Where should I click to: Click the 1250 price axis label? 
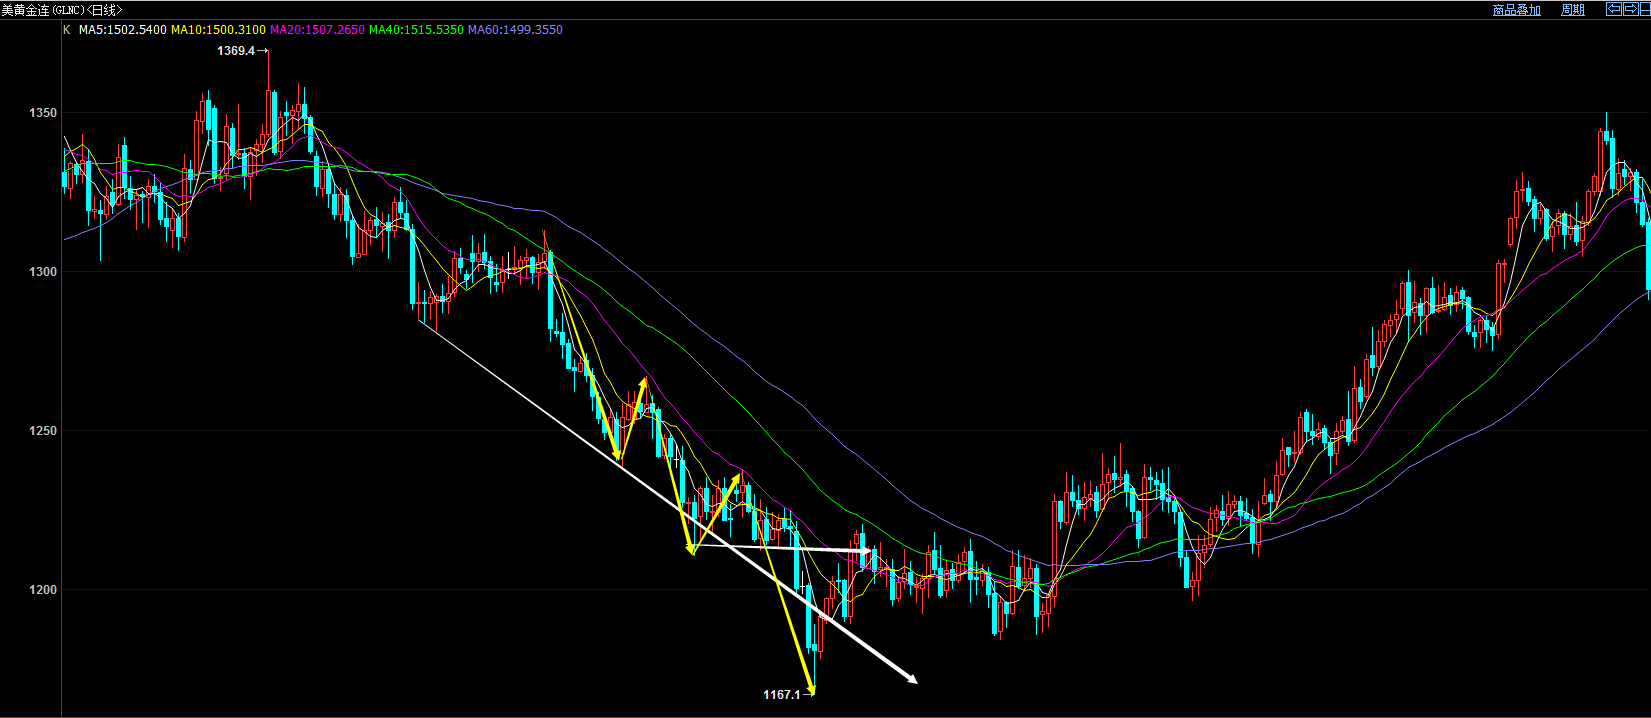point(43,431)
